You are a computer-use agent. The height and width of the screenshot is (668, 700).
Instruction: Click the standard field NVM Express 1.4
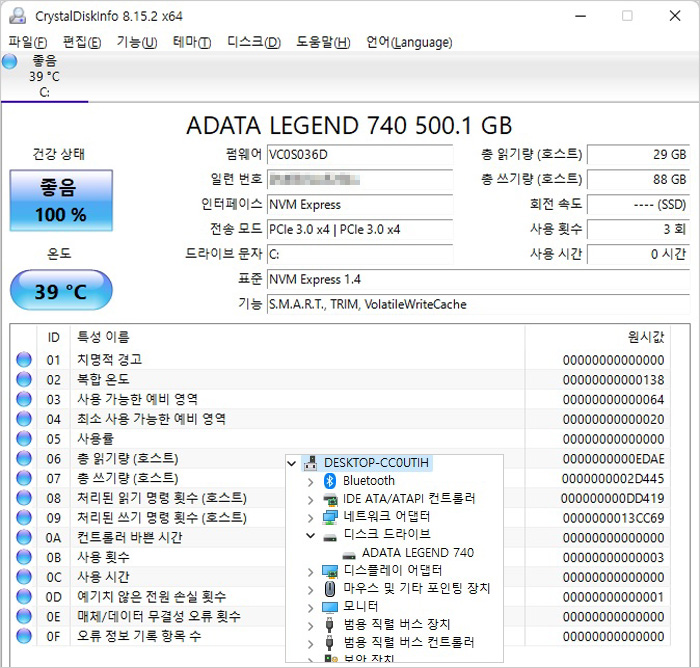(478, 280)
